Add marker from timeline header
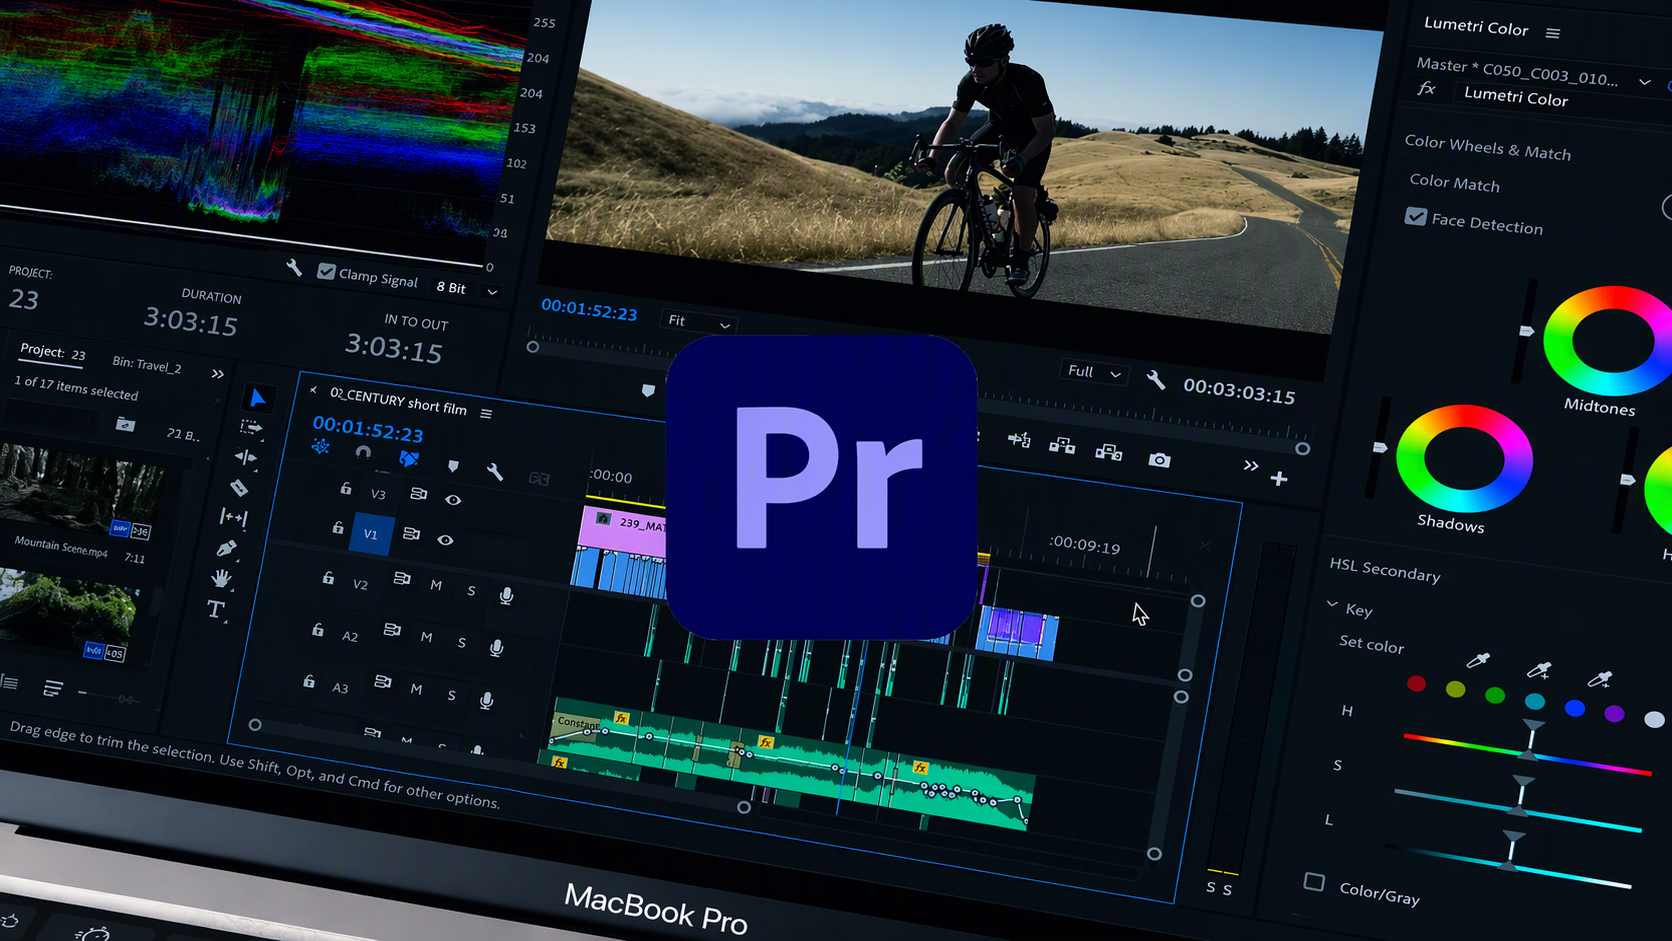1672x941 pixels. [453, 466]
